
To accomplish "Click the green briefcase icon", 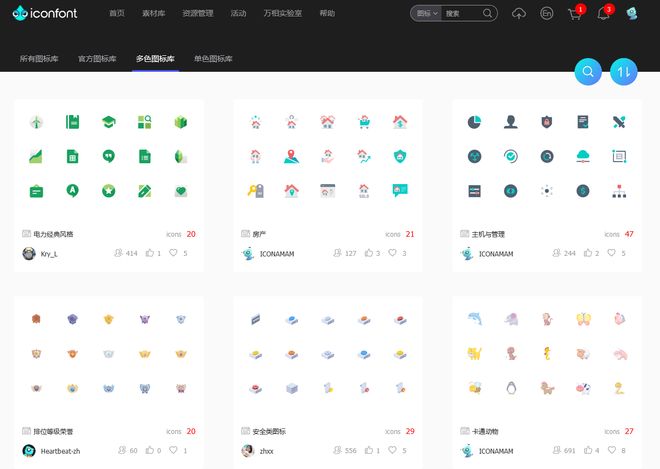I will point(37,191).
